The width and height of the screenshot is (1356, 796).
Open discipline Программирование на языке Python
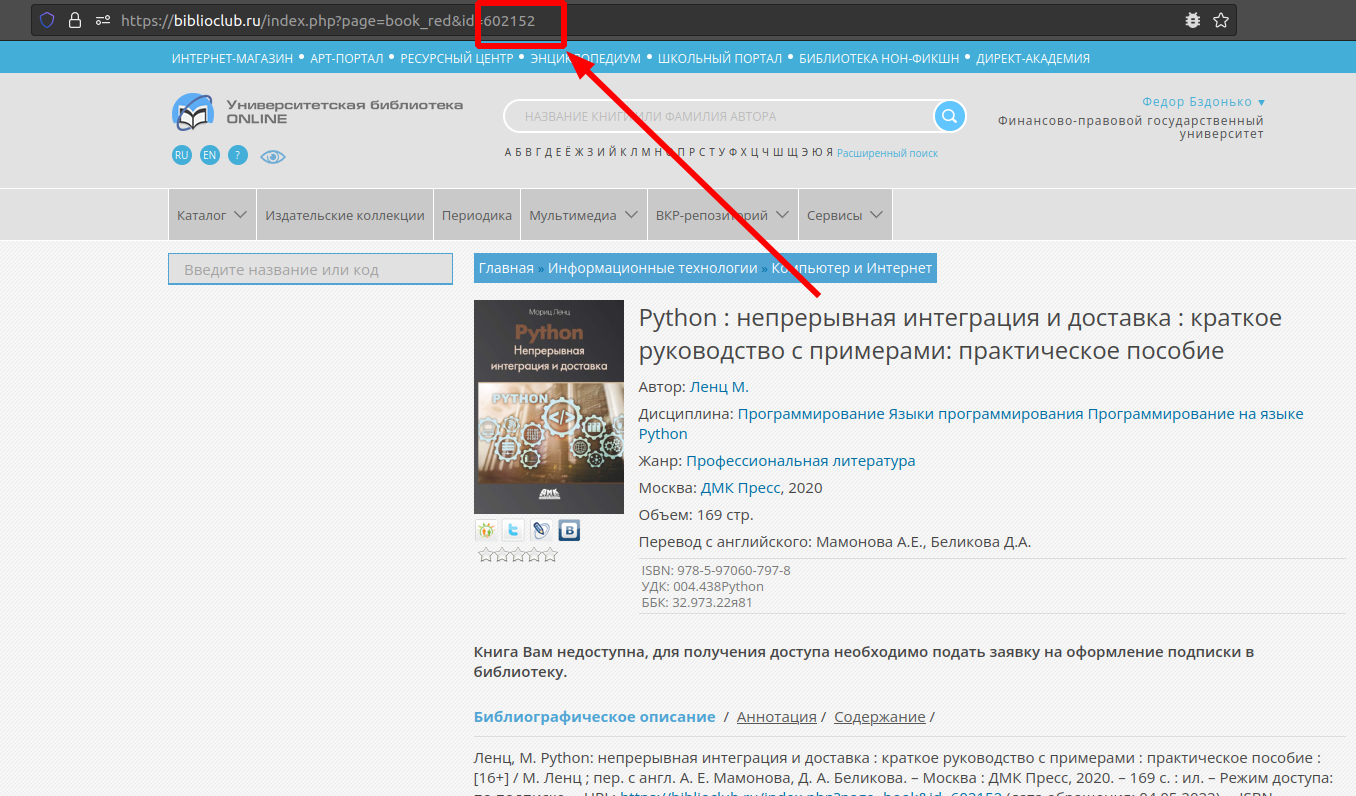click(x=971, y=423)
